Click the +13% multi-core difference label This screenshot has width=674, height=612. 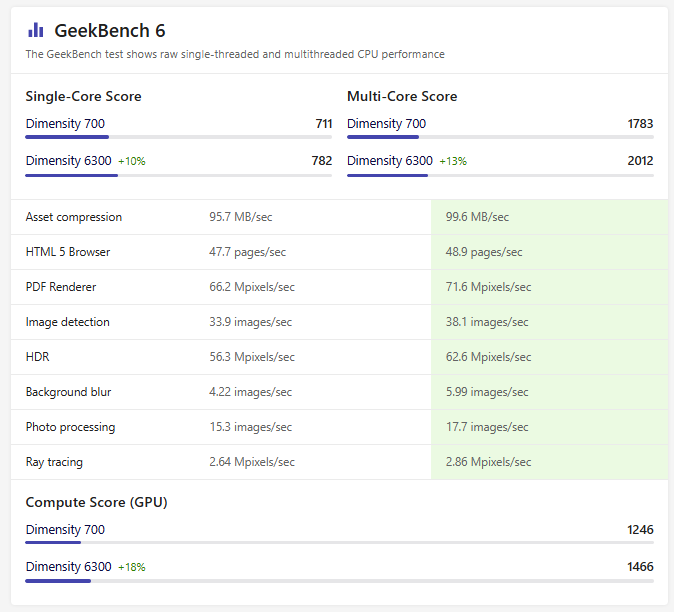point(453,162)
